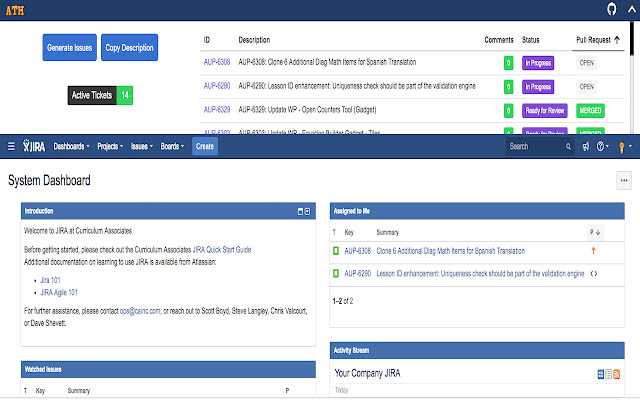Click the OPEN pull request tag for AUP-6290

[587, 87]
